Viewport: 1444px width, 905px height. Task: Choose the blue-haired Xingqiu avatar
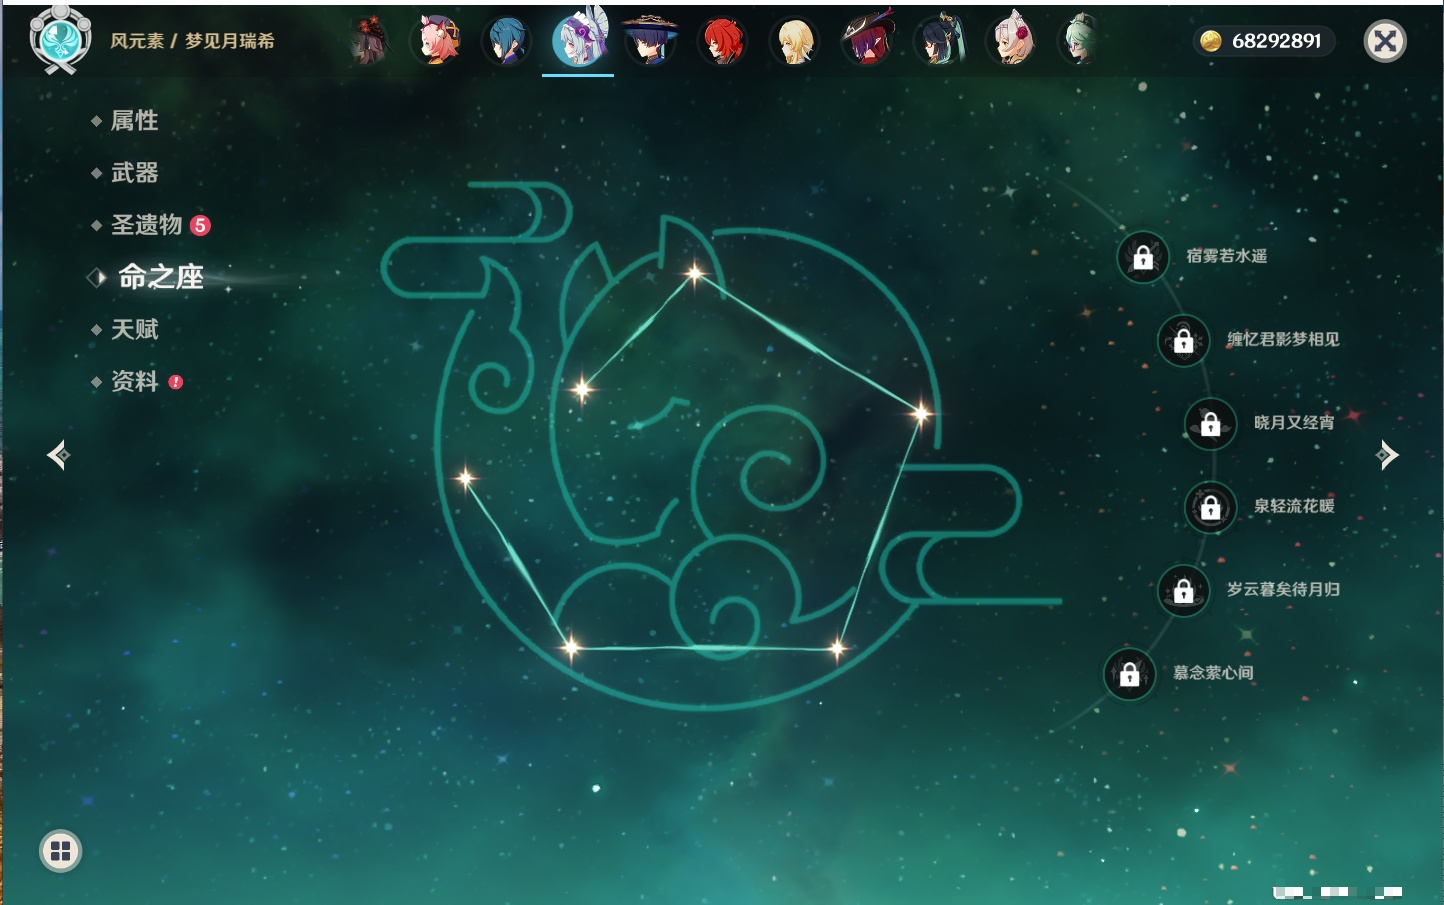point(507,41)
